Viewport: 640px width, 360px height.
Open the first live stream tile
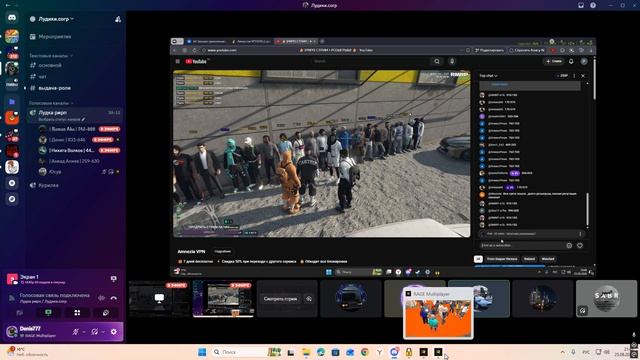158,299
